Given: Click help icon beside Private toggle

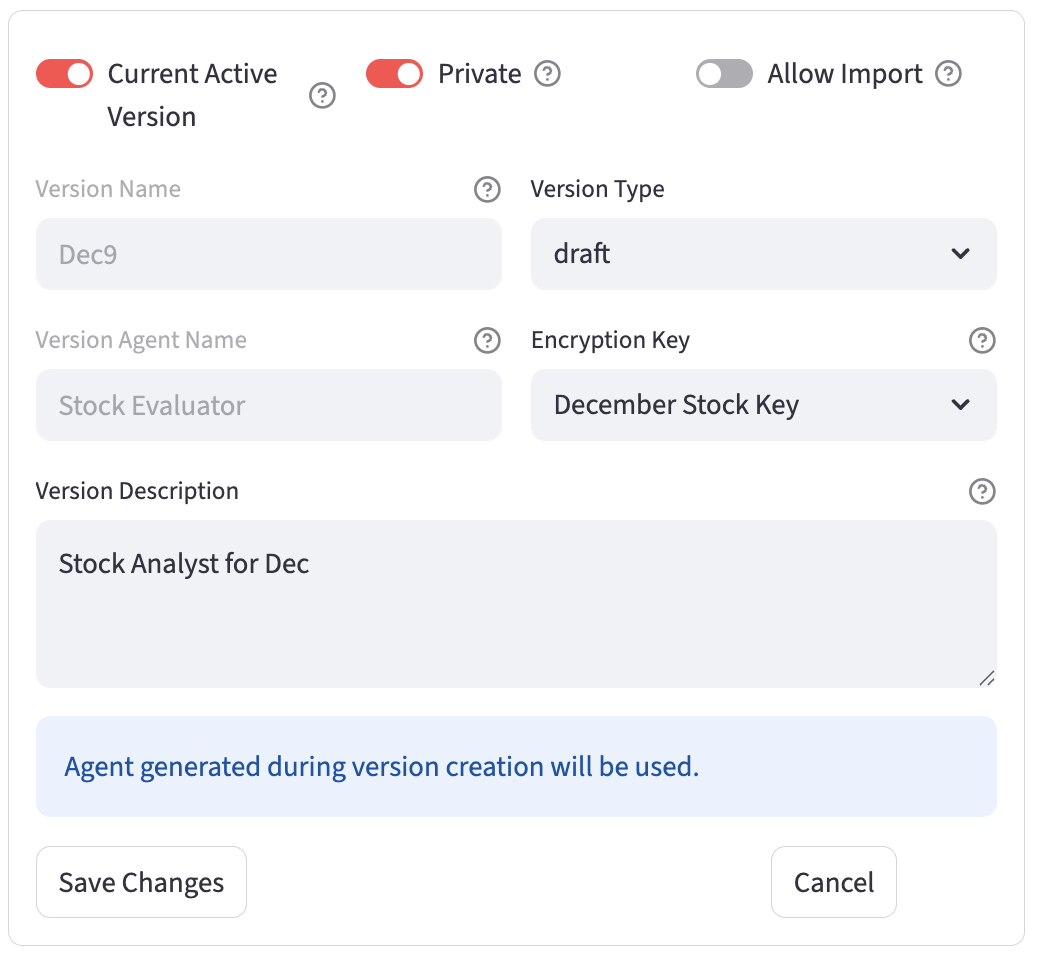Looking at the screenshot, I should 547,74.
